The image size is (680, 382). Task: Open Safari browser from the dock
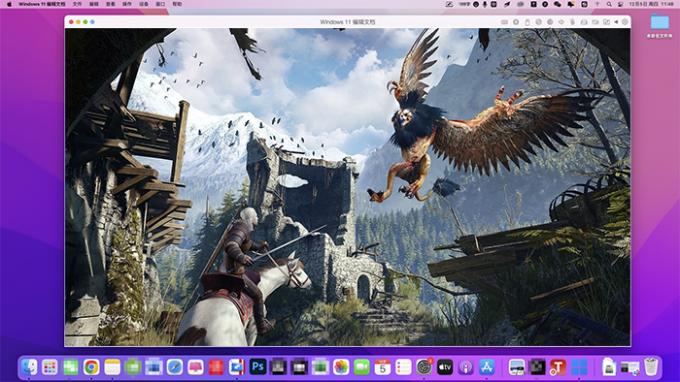click(x=174, y=367)
